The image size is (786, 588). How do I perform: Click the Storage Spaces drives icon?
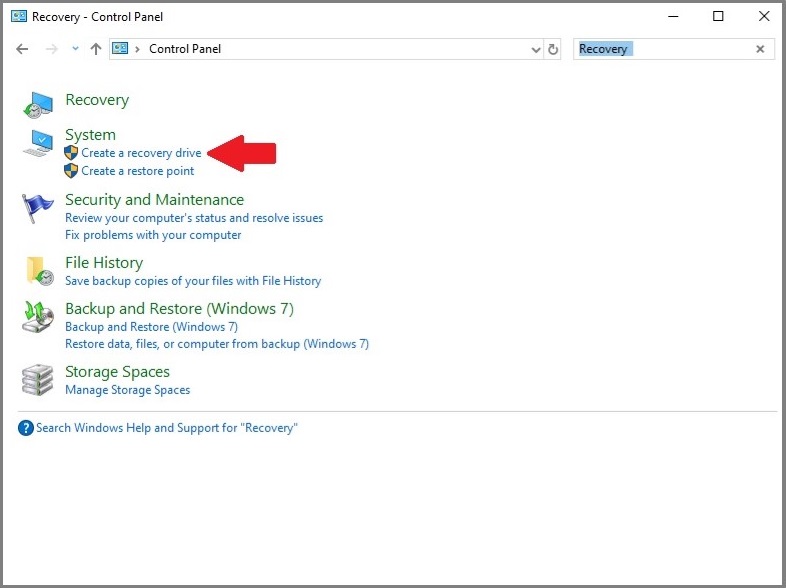(38, 380)
